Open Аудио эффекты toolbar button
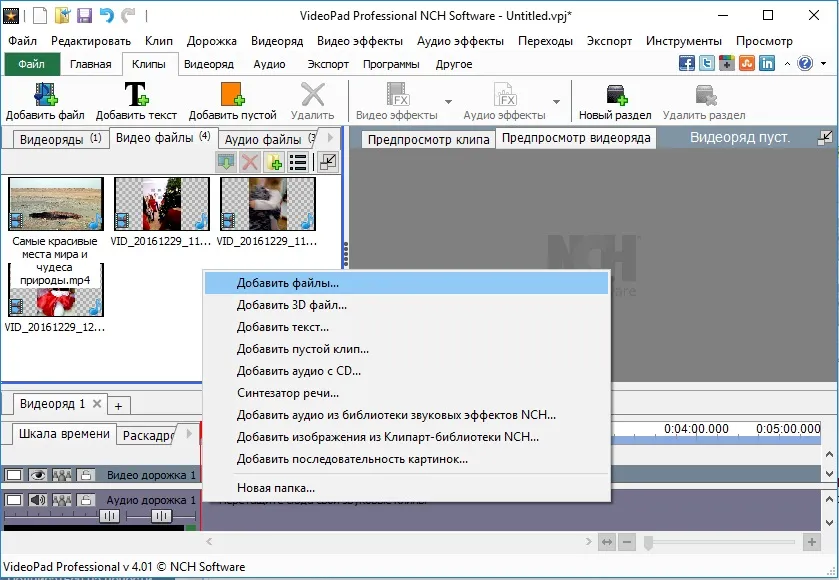This screenshot has width=839, height=580. point(504,101)
